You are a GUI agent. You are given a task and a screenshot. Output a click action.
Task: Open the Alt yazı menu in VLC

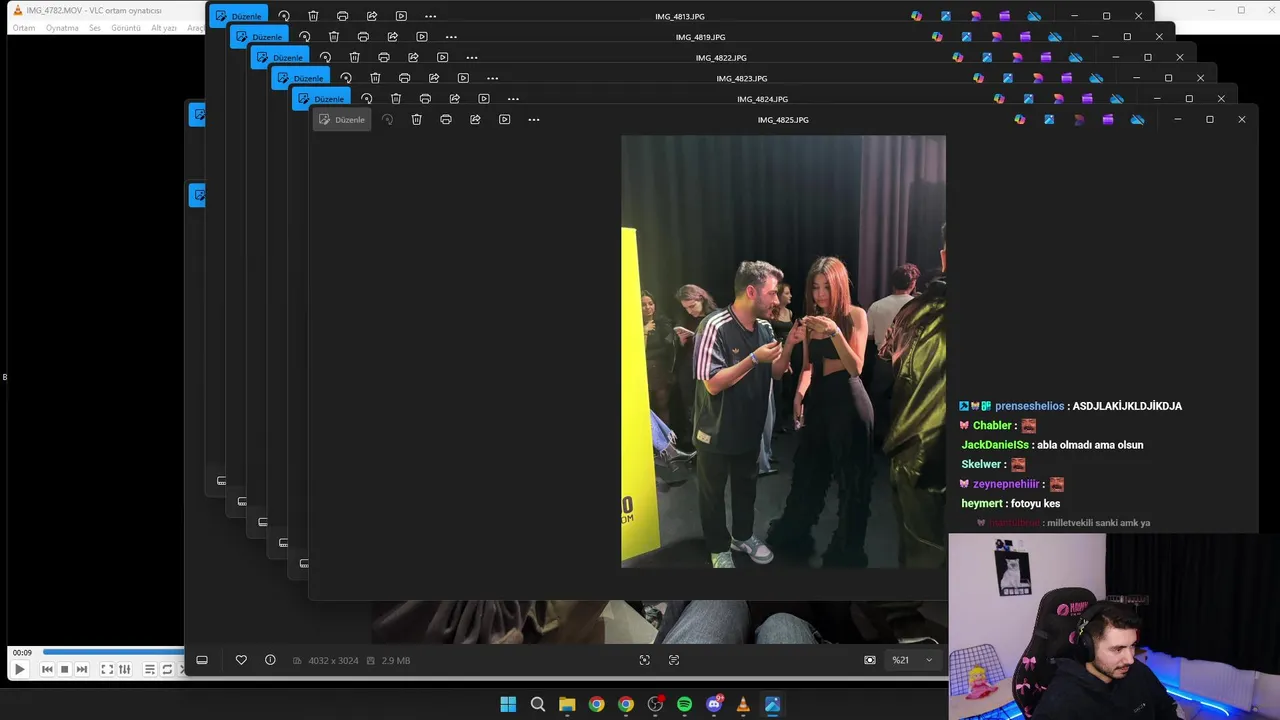[164, 28]
